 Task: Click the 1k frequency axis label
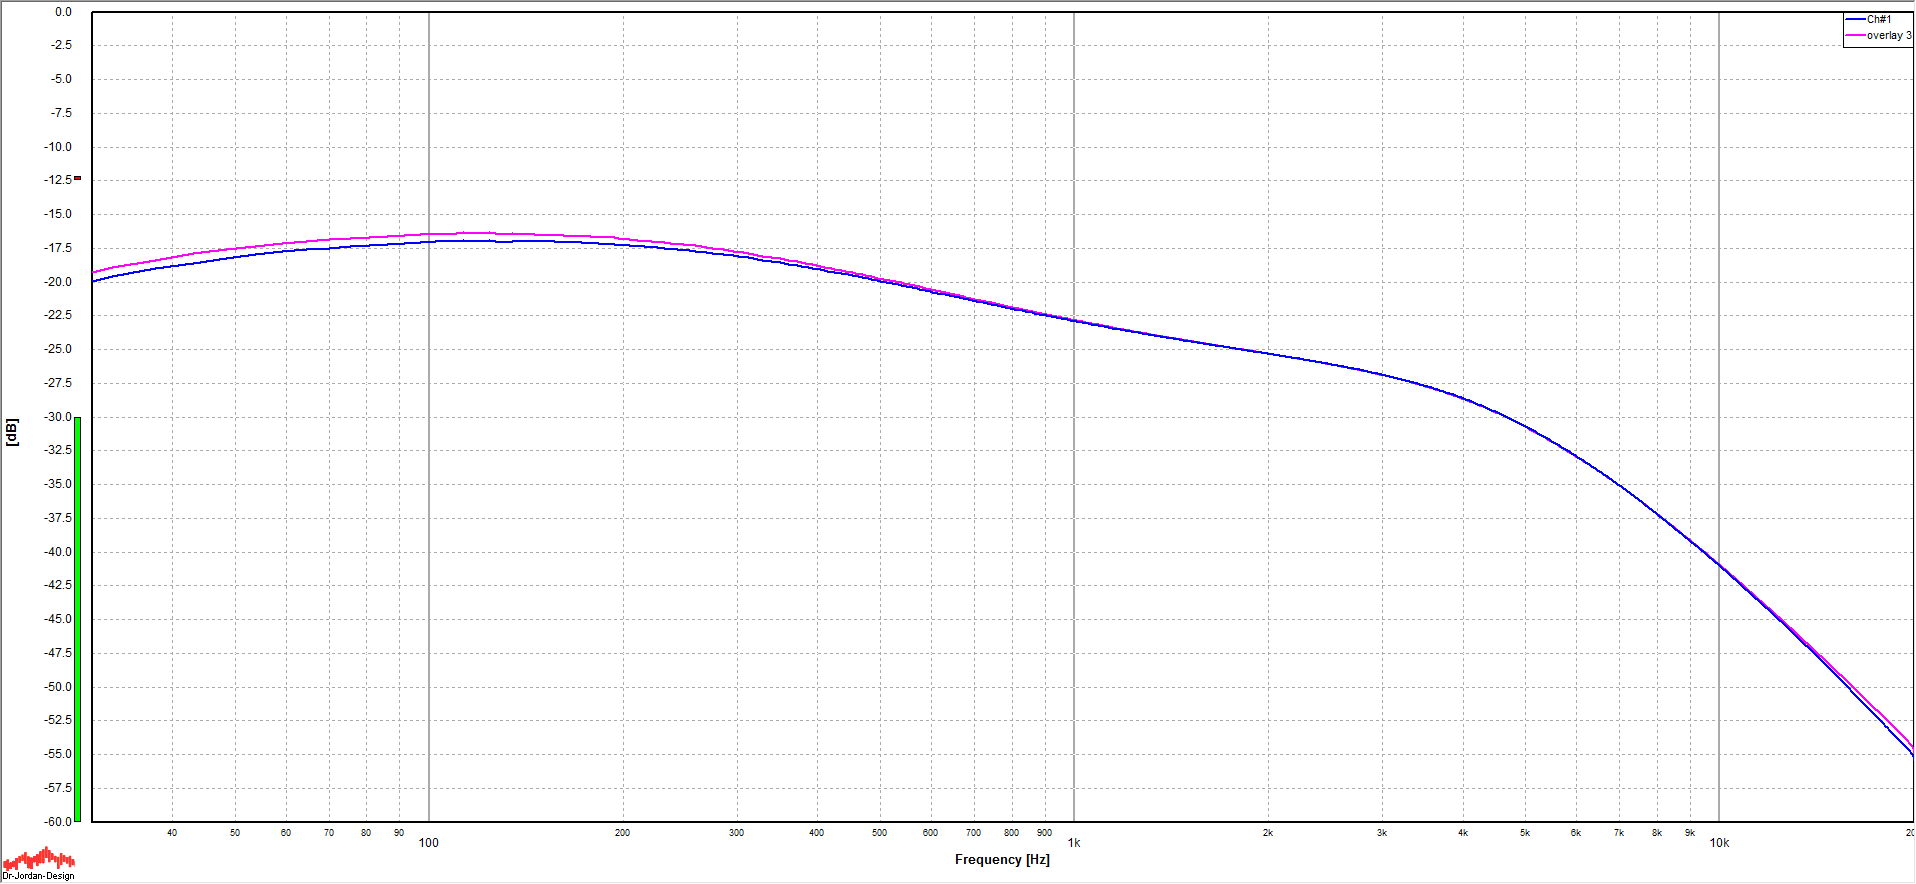coord(1074,843)
